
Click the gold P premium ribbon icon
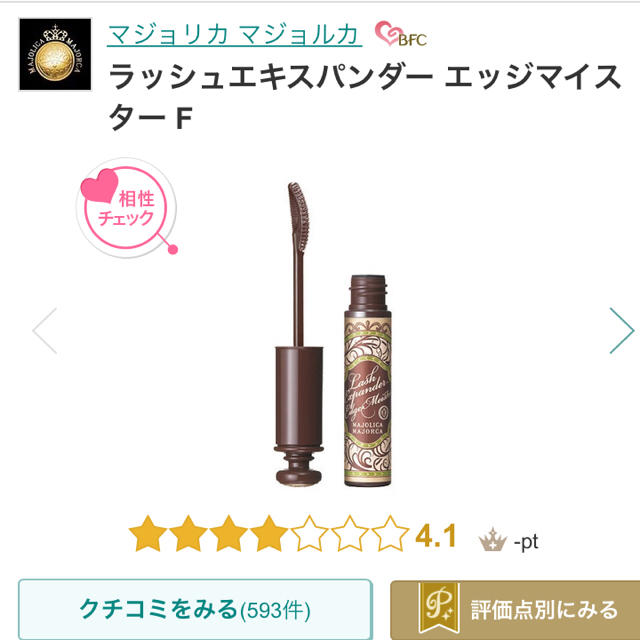pyautogui.click(x=439, y=608)
